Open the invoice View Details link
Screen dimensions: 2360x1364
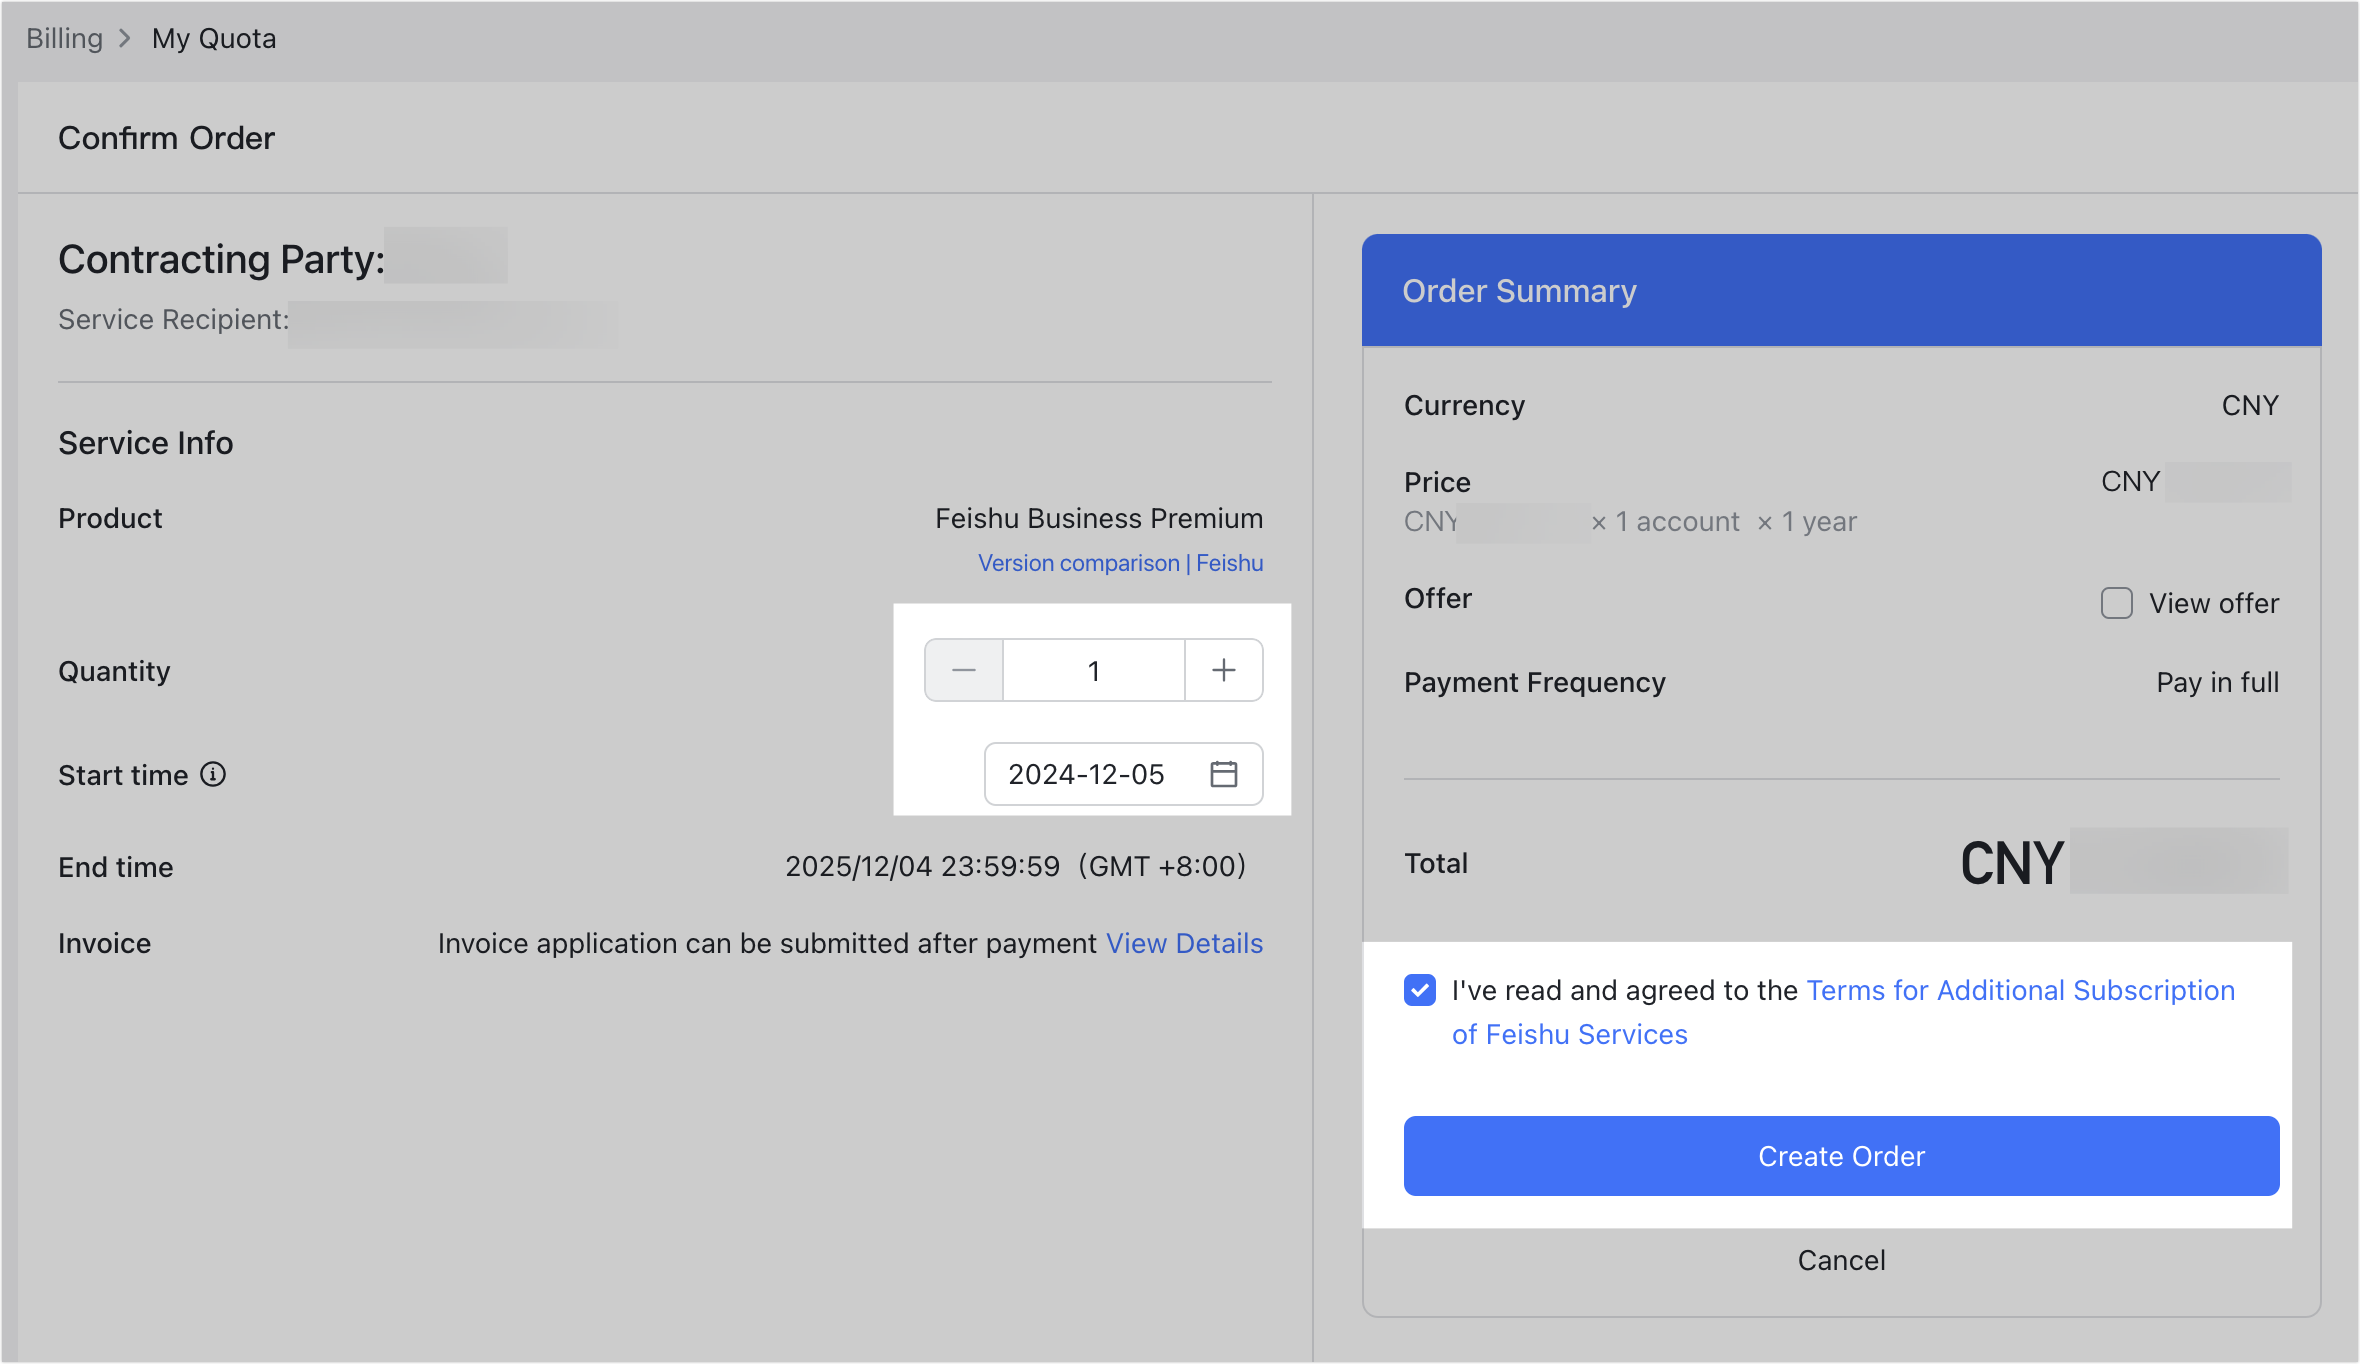pyautogui.click(x=1184, y=943)
